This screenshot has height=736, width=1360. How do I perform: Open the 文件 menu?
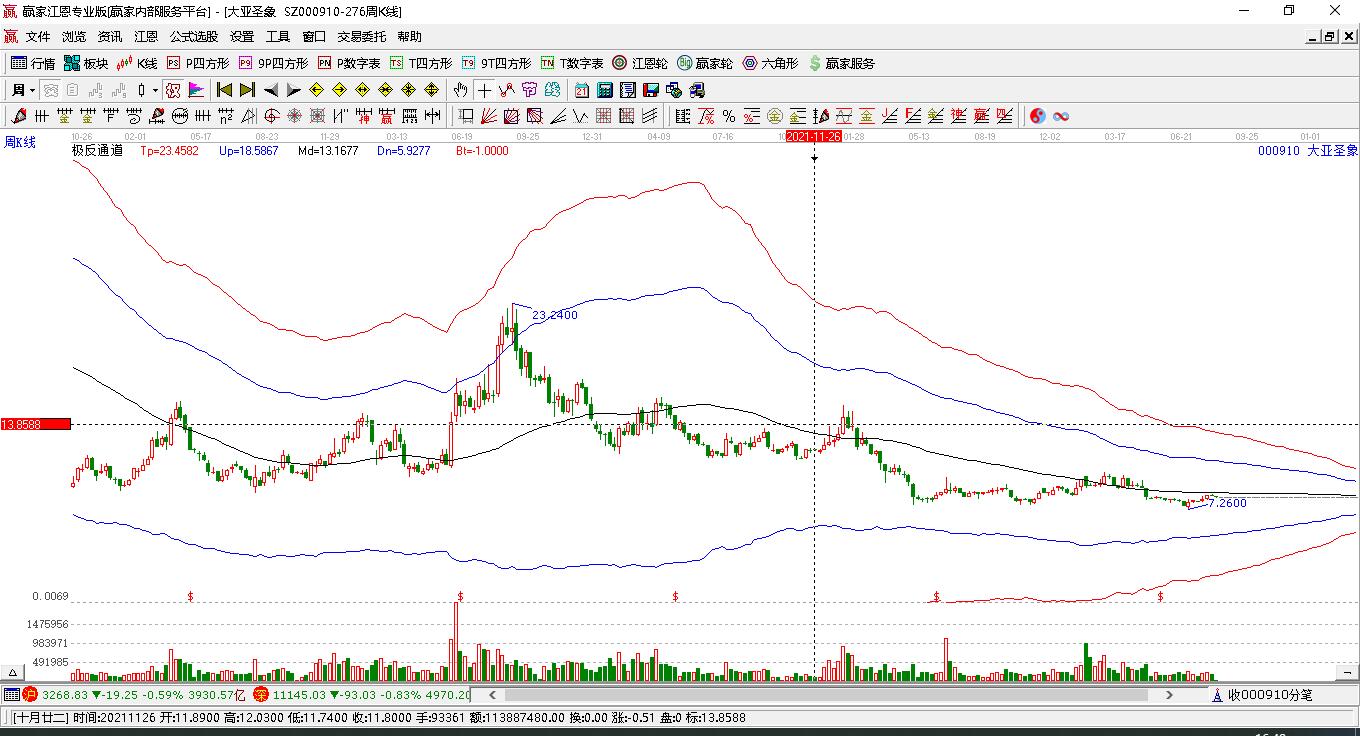click(38, 37)
